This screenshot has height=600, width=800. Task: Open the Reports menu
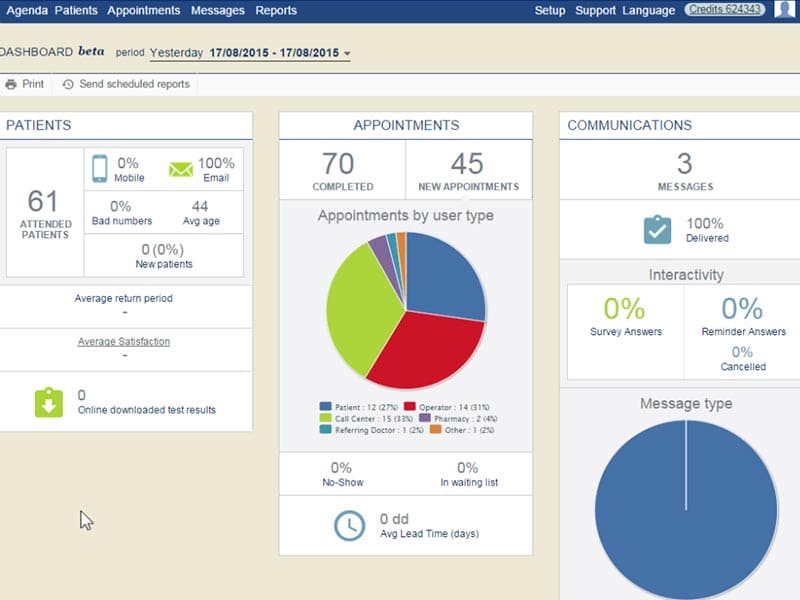pos(276,10)
